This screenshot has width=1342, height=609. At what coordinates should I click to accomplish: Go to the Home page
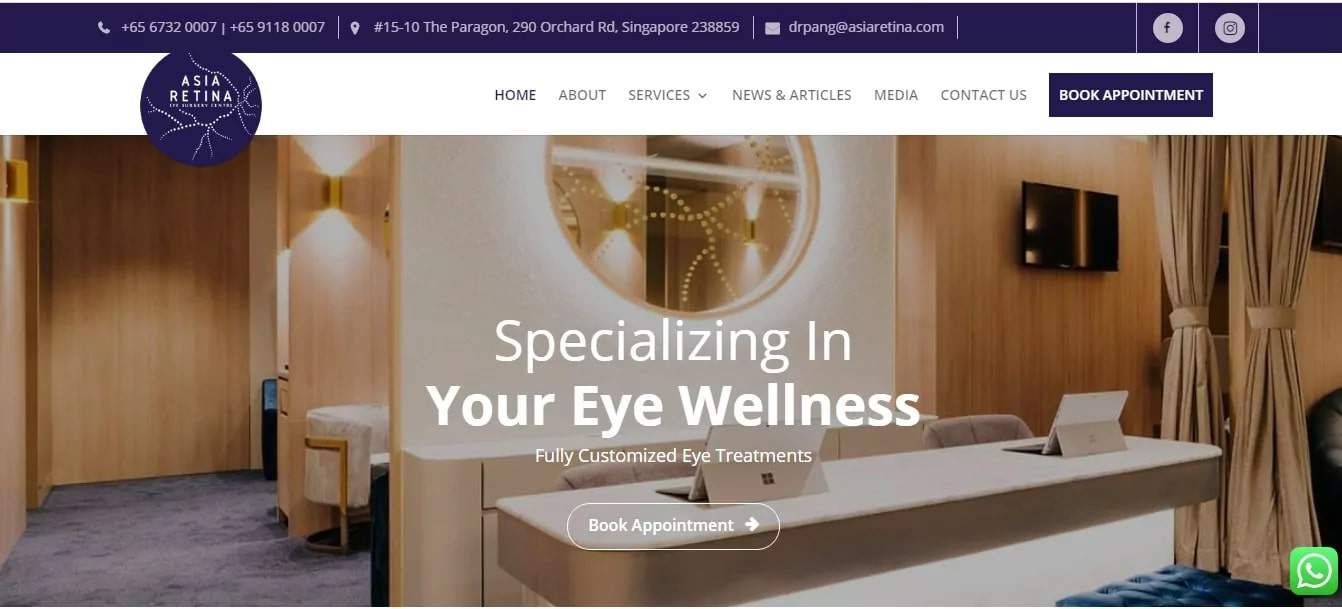tap(515, 95)
